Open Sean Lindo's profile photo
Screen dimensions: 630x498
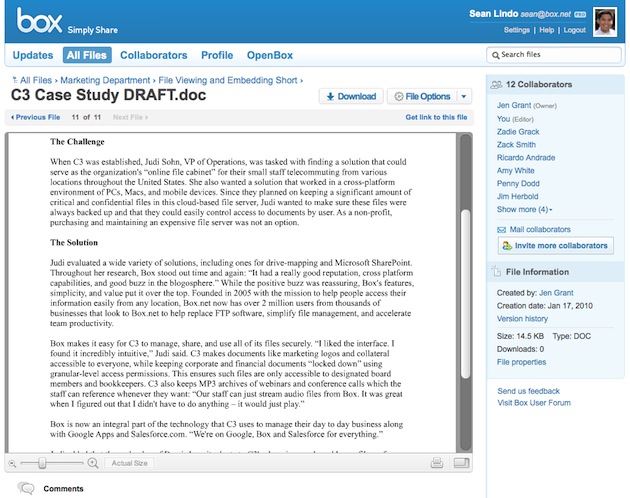point(605,22)
